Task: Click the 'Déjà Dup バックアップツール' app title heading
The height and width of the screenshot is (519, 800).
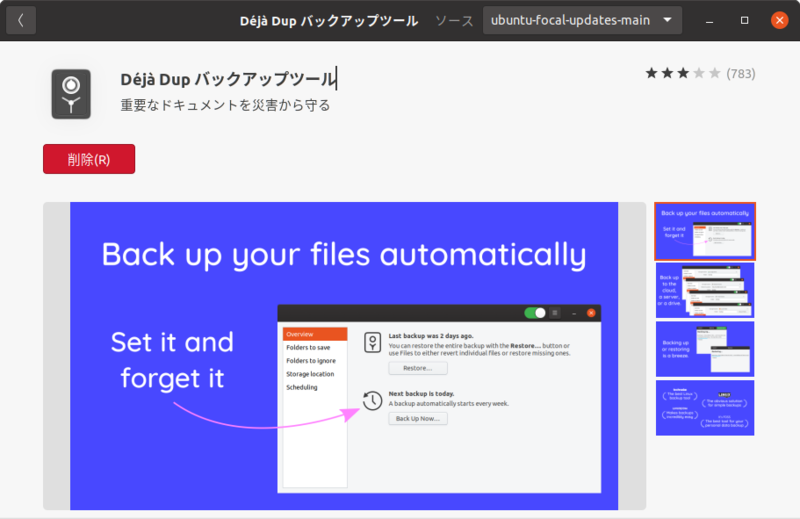Action: (x=228, y=79)
